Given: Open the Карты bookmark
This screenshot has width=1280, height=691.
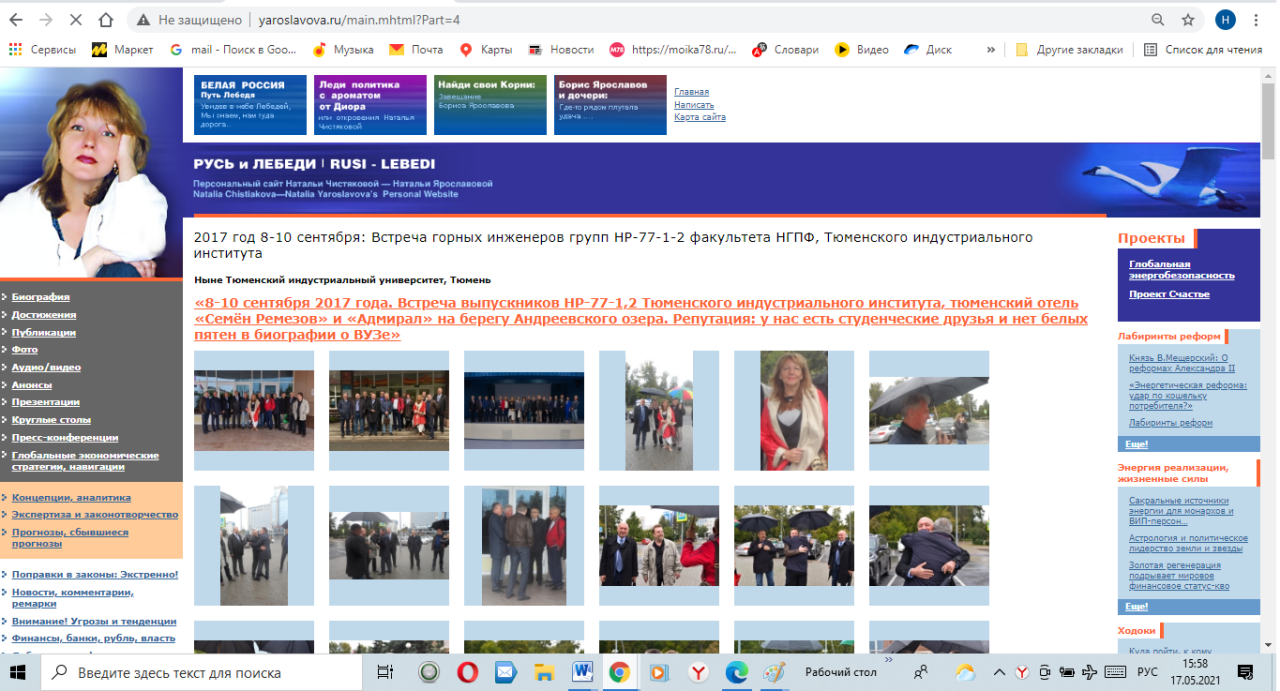Looking at the screenshot, I should coord(486,49).
